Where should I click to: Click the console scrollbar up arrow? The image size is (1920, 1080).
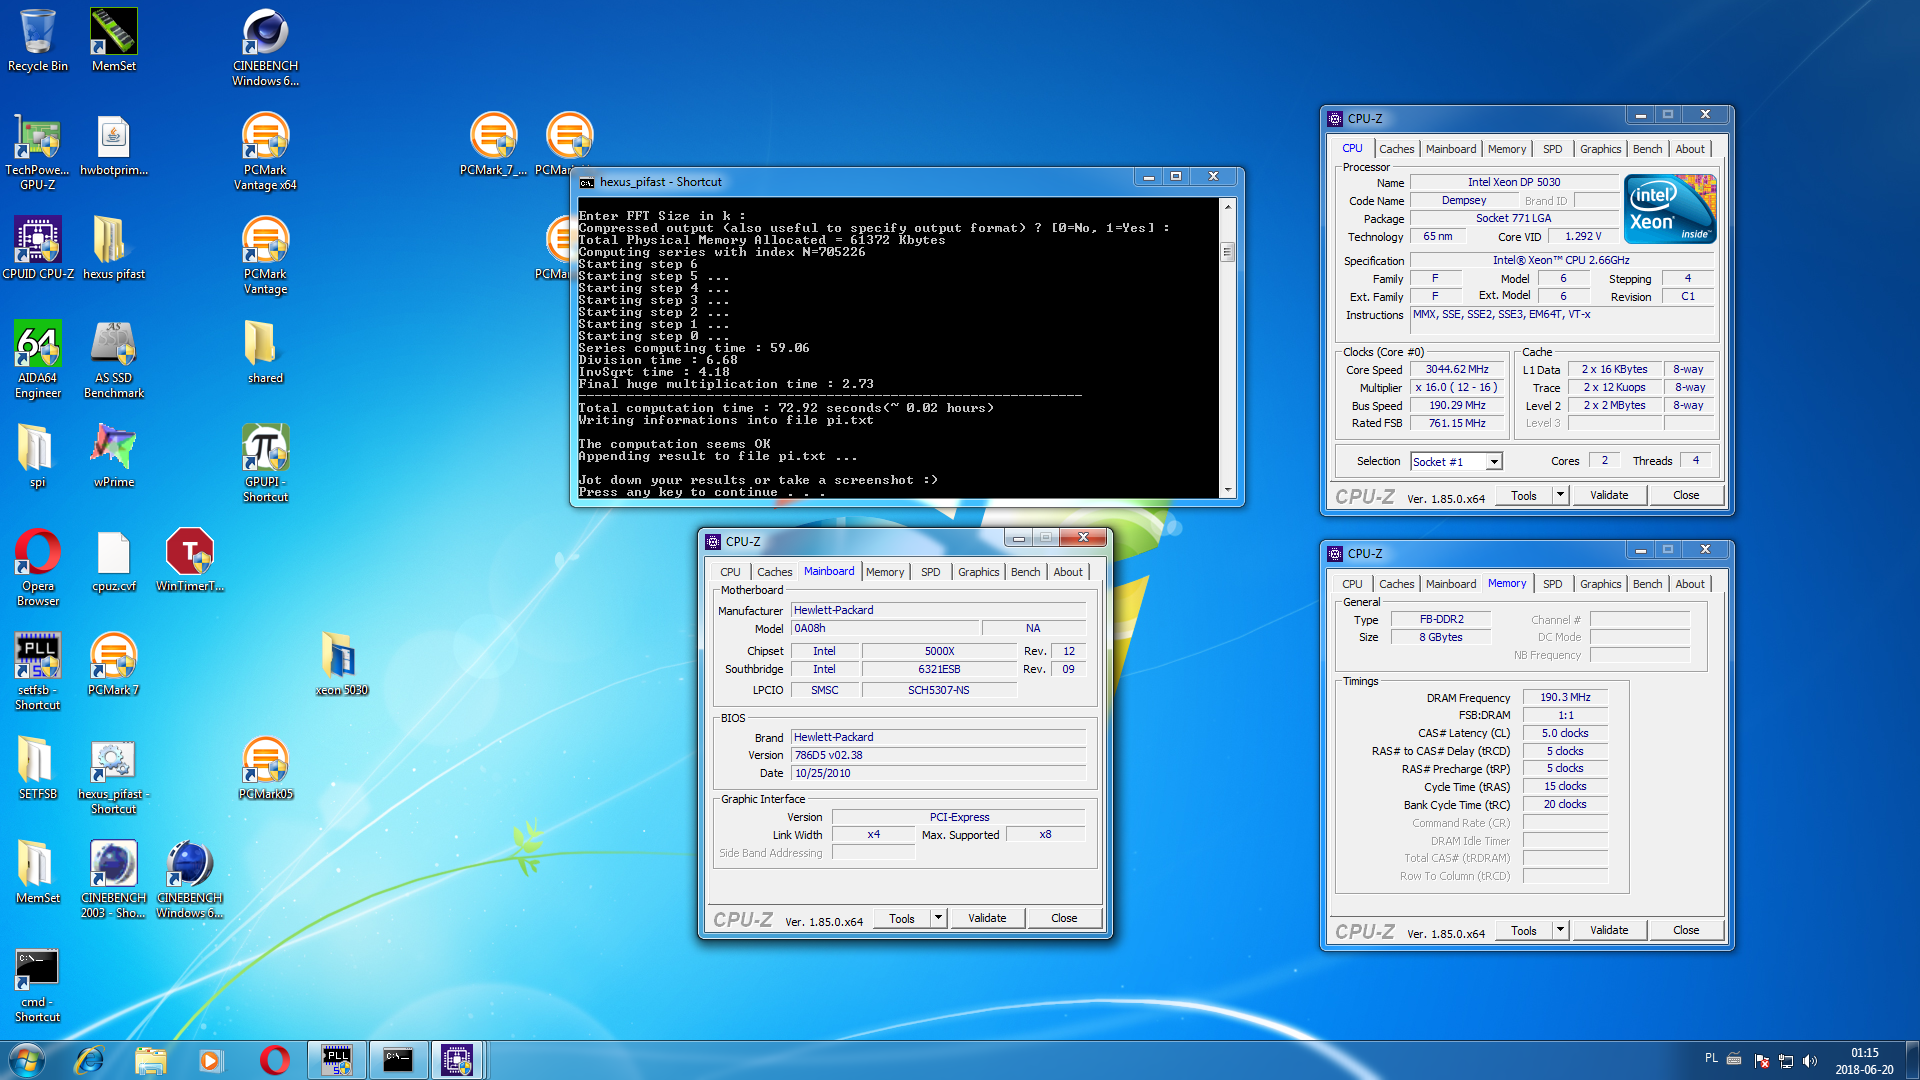[1228, 206]
